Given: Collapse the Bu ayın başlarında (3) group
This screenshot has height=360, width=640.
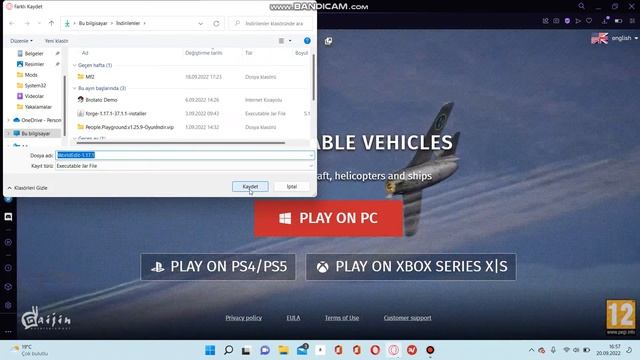Looking at the screenshot, I should click(x=74, y=88).
